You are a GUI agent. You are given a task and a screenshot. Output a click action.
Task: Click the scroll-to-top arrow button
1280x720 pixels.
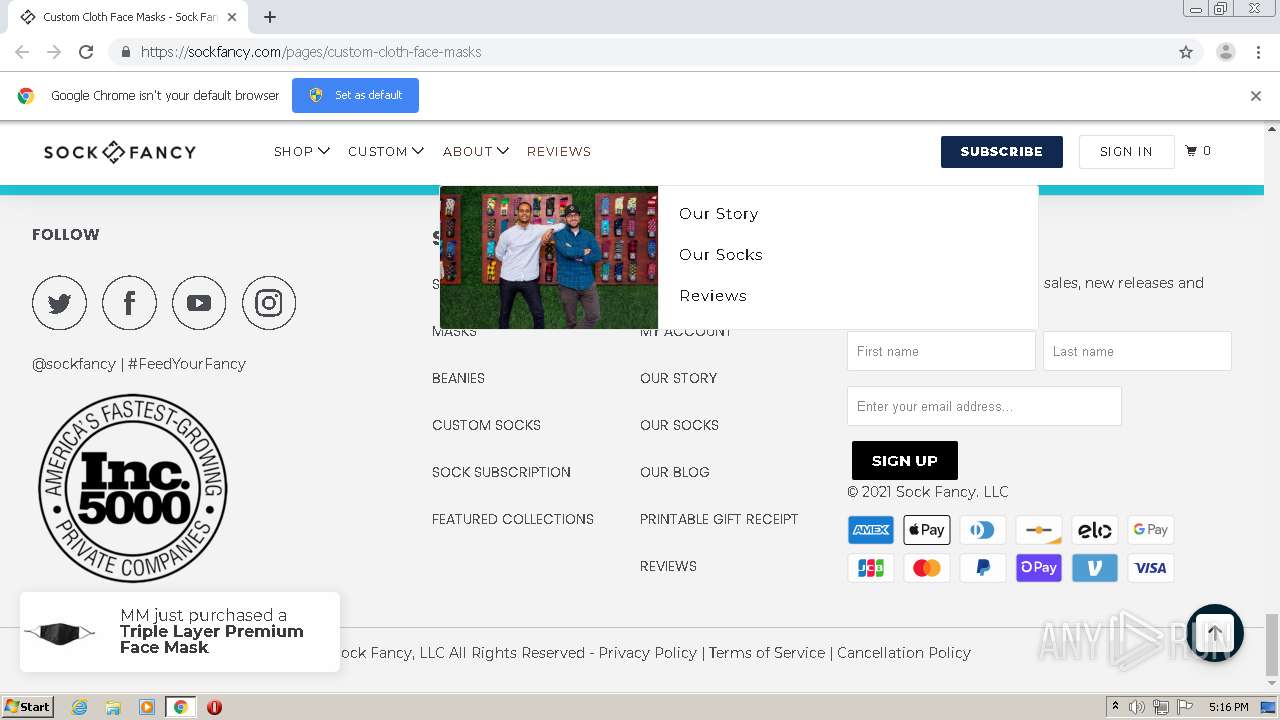pos(1214,633)
